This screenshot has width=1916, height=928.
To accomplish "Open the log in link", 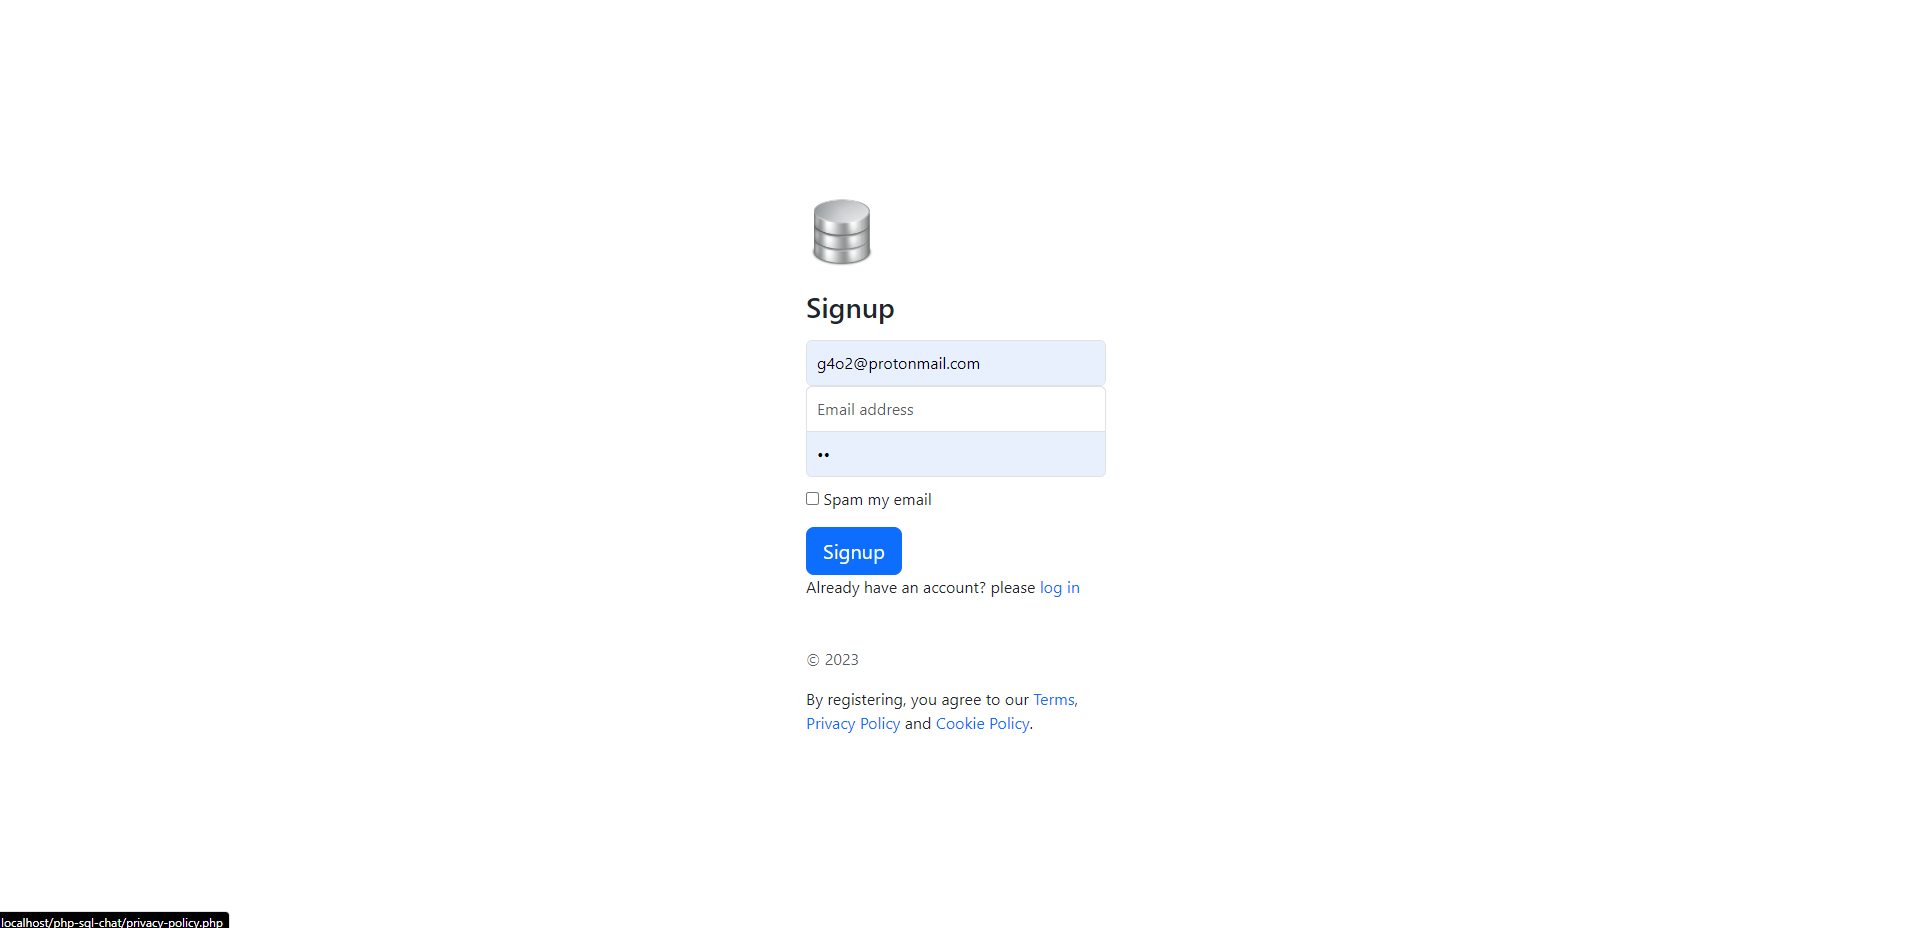I will pos(1060,588).
